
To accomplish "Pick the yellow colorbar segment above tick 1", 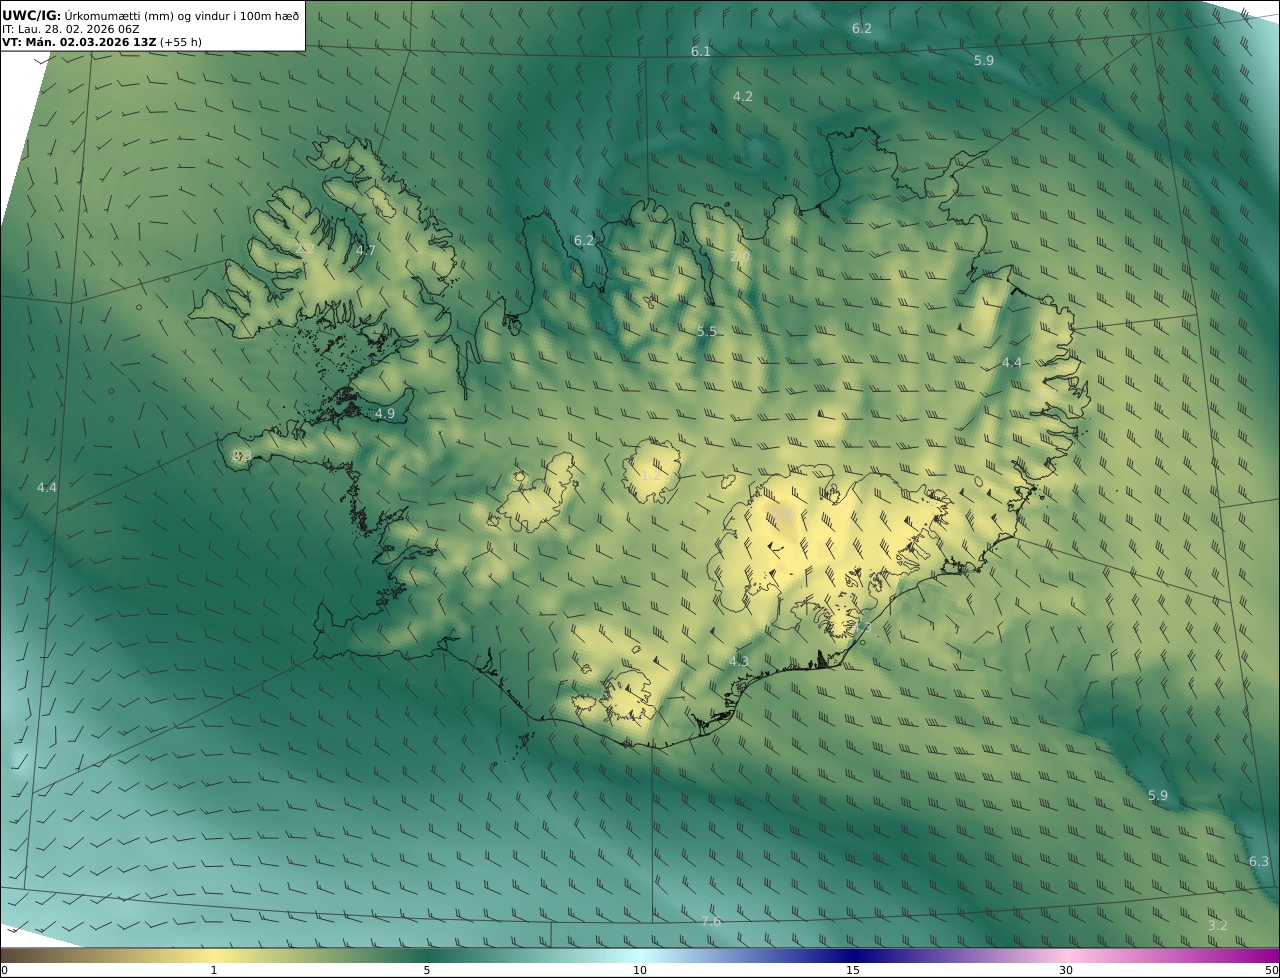I will coord(214,955).
